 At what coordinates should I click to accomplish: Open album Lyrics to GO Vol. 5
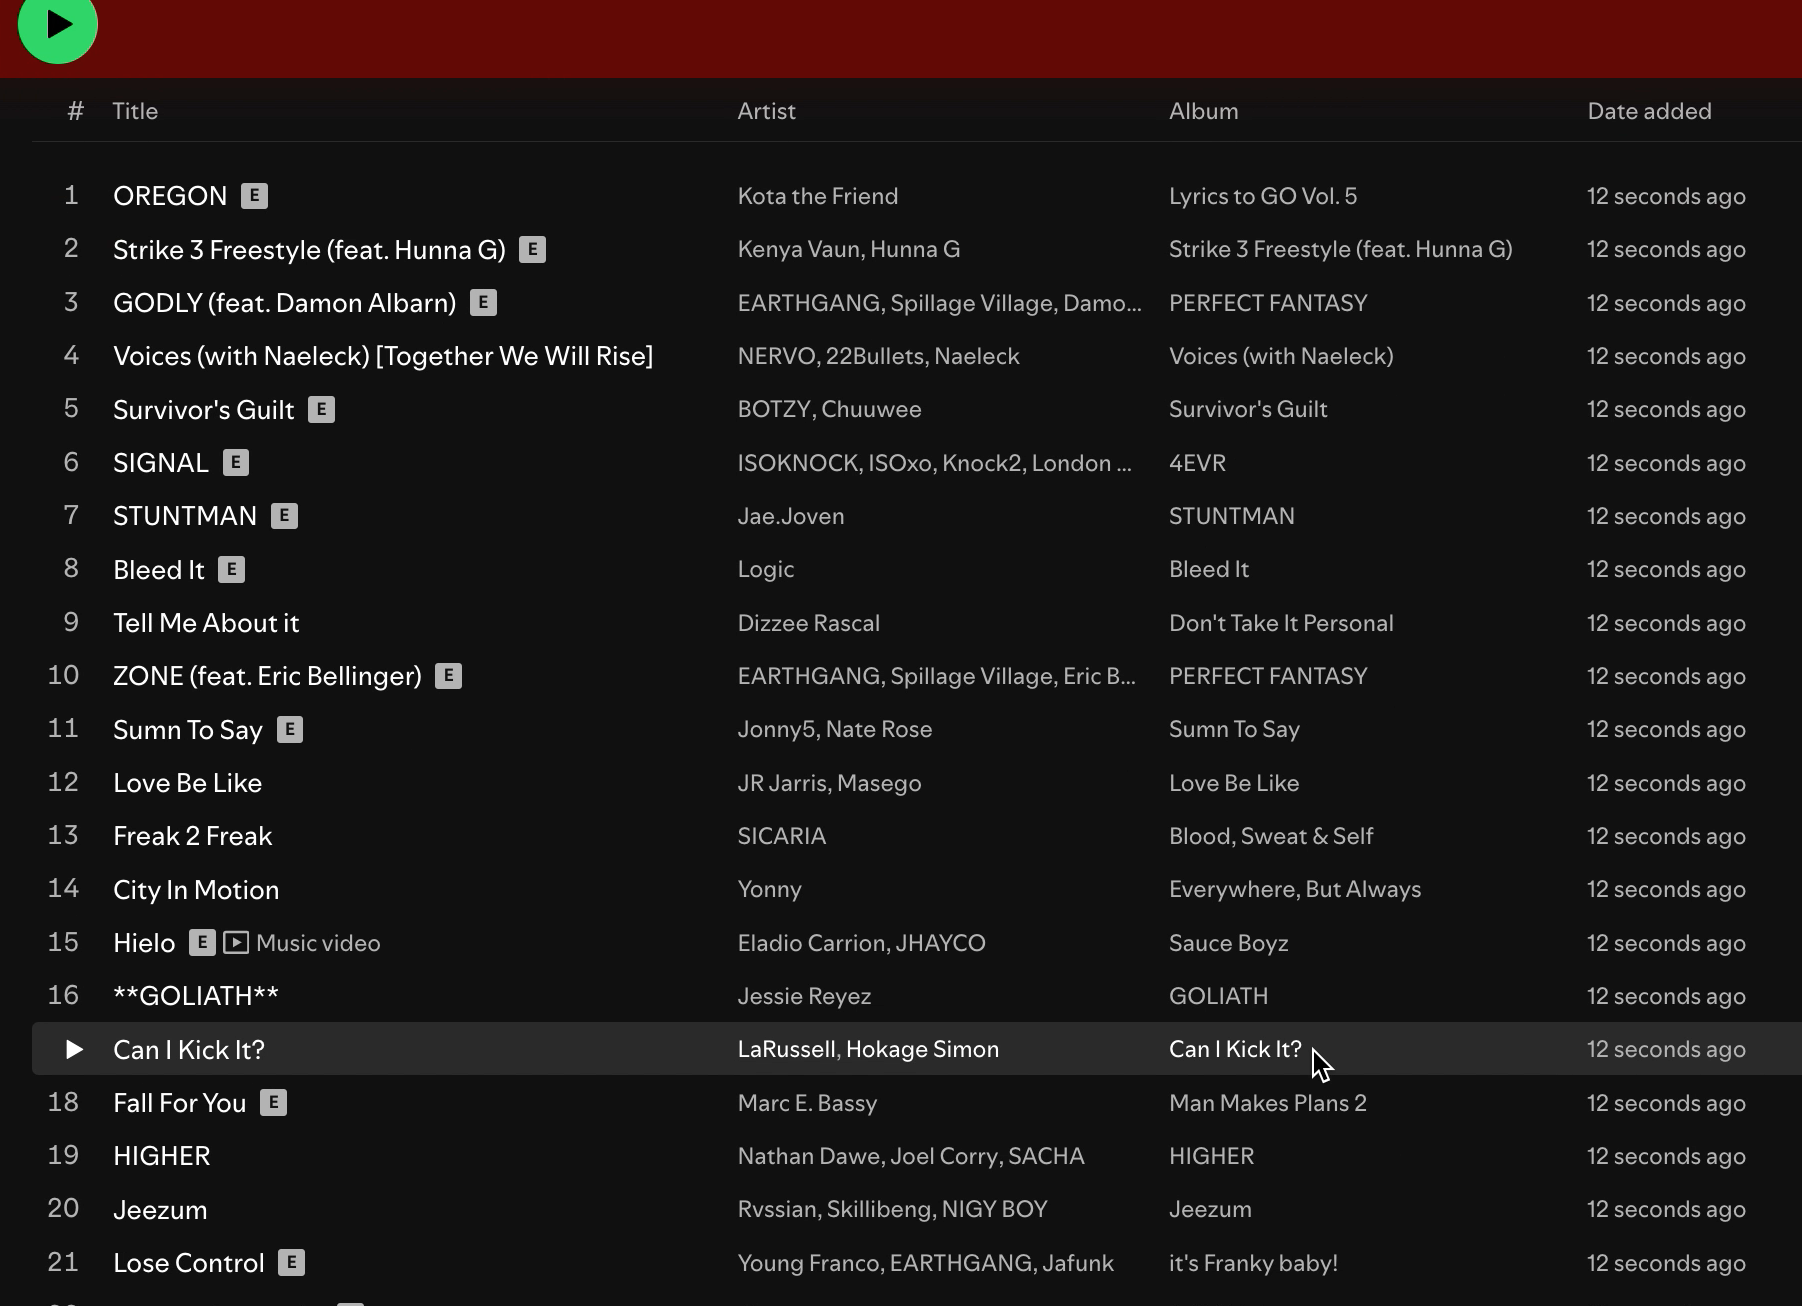1263,196
